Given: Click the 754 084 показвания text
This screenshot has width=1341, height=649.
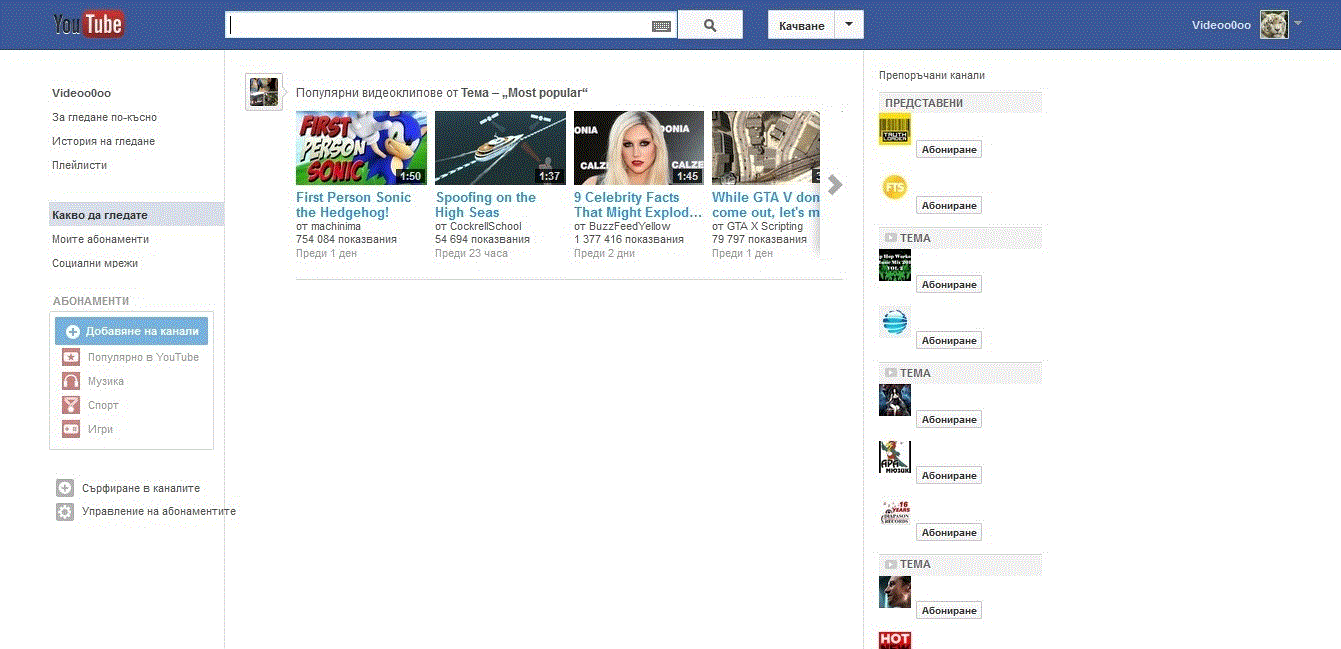Looking at the screenshot, I should [346, 240].
